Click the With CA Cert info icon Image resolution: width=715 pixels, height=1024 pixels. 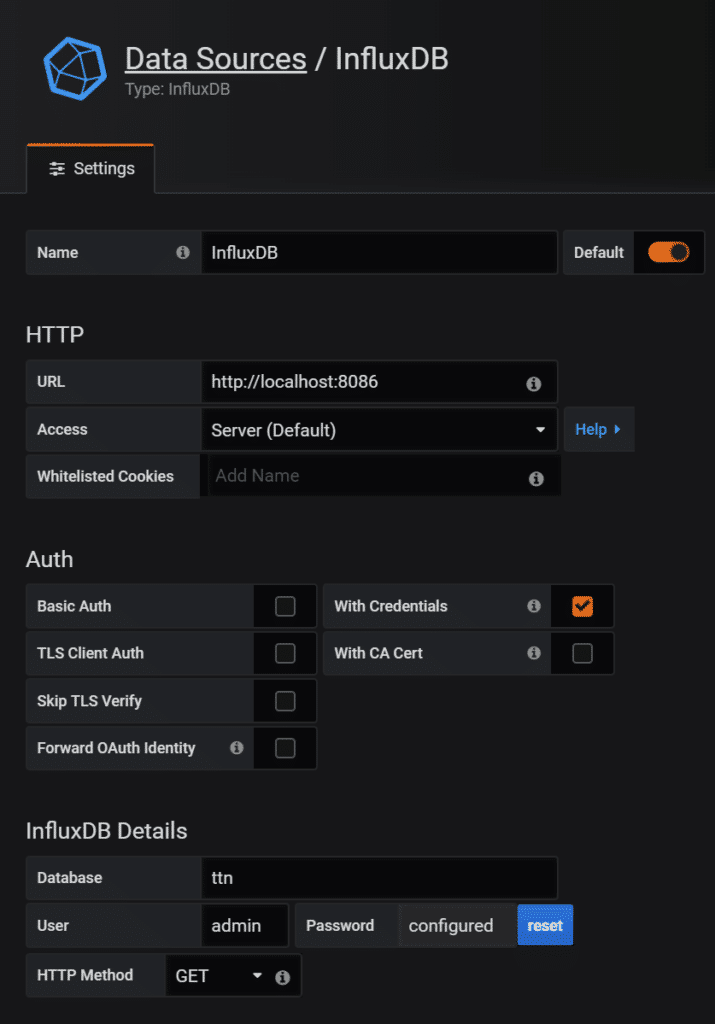534,653
